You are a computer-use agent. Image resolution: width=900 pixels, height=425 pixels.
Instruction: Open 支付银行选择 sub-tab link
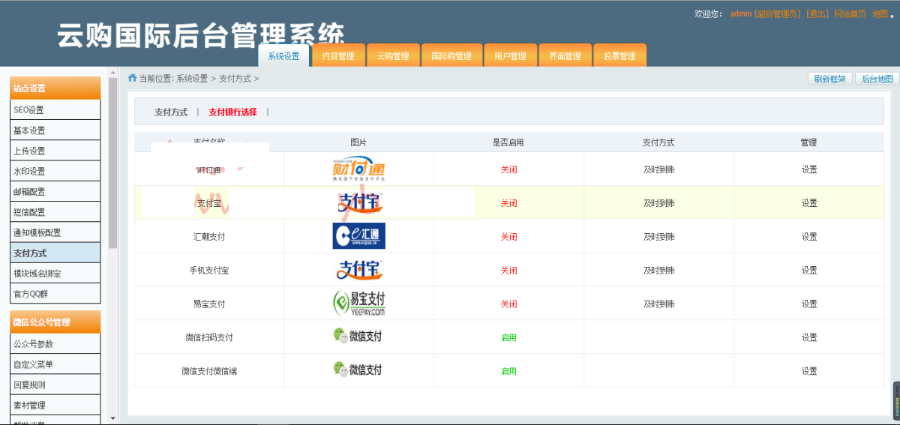(232, 112)
